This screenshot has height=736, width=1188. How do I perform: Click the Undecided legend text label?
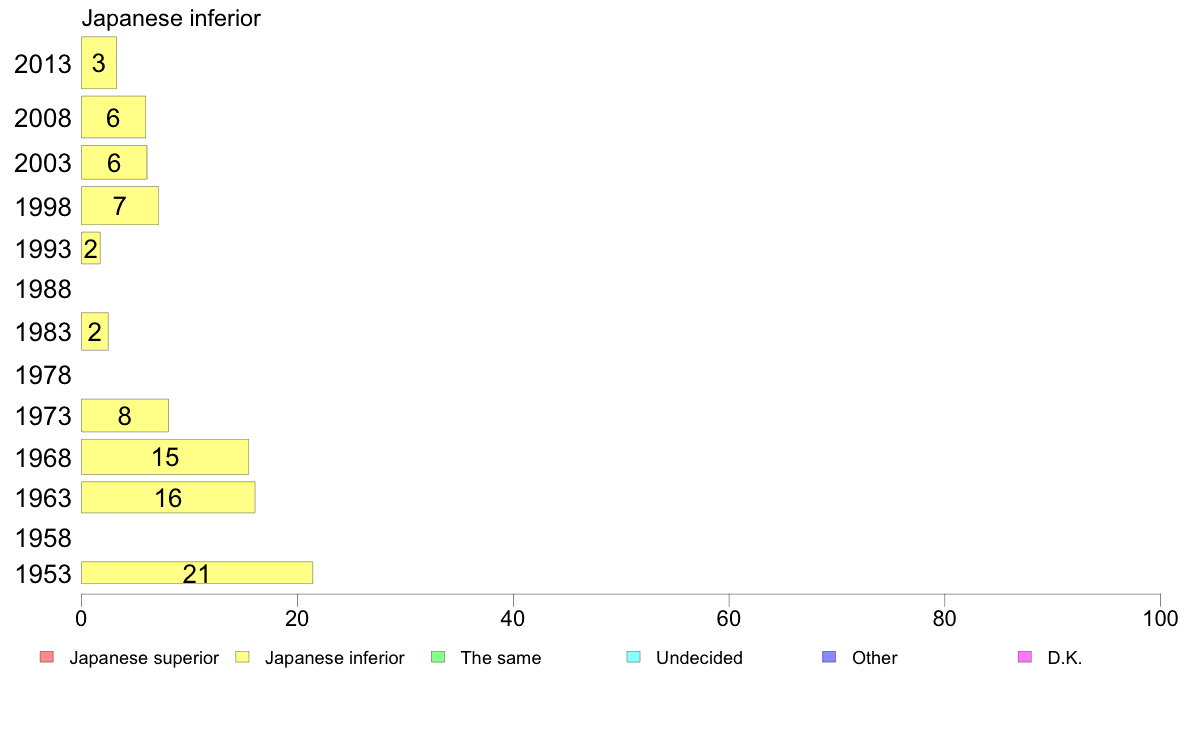coord(699,658)
